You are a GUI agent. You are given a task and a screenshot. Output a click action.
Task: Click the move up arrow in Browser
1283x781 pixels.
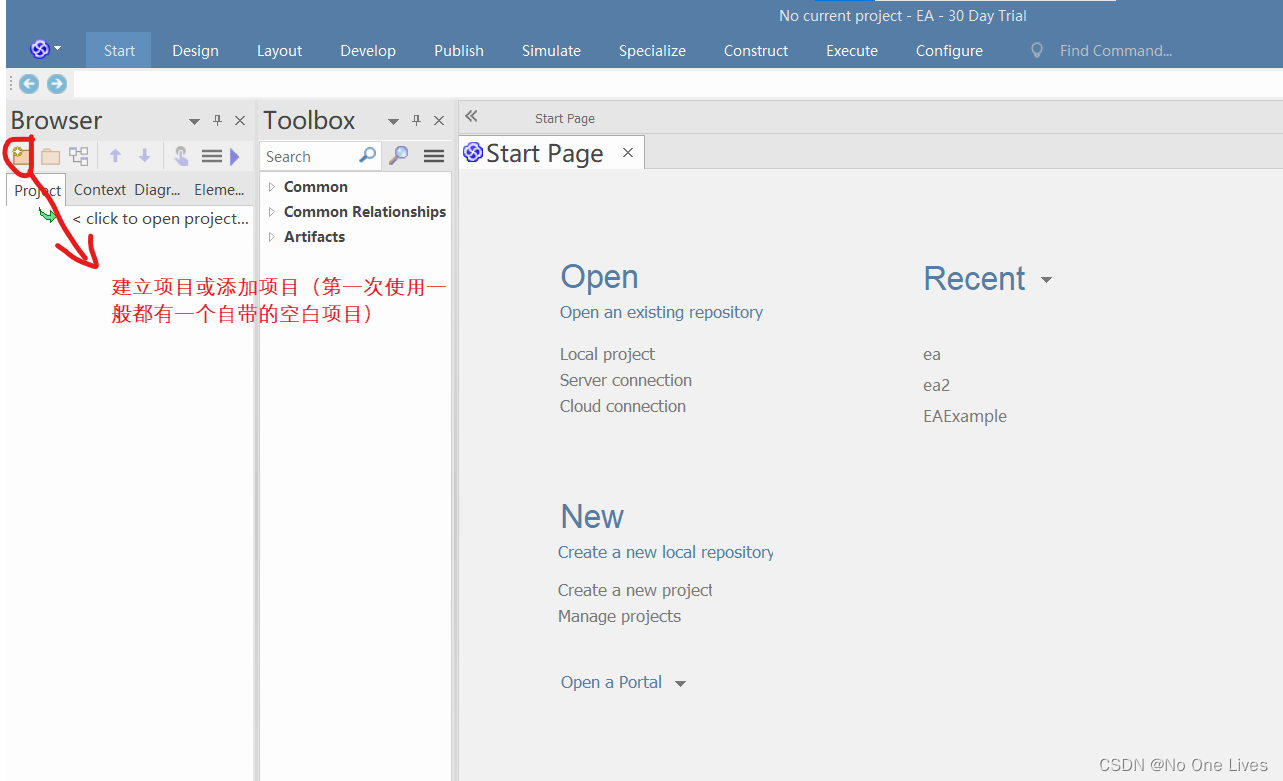click(x=115, y=156)
